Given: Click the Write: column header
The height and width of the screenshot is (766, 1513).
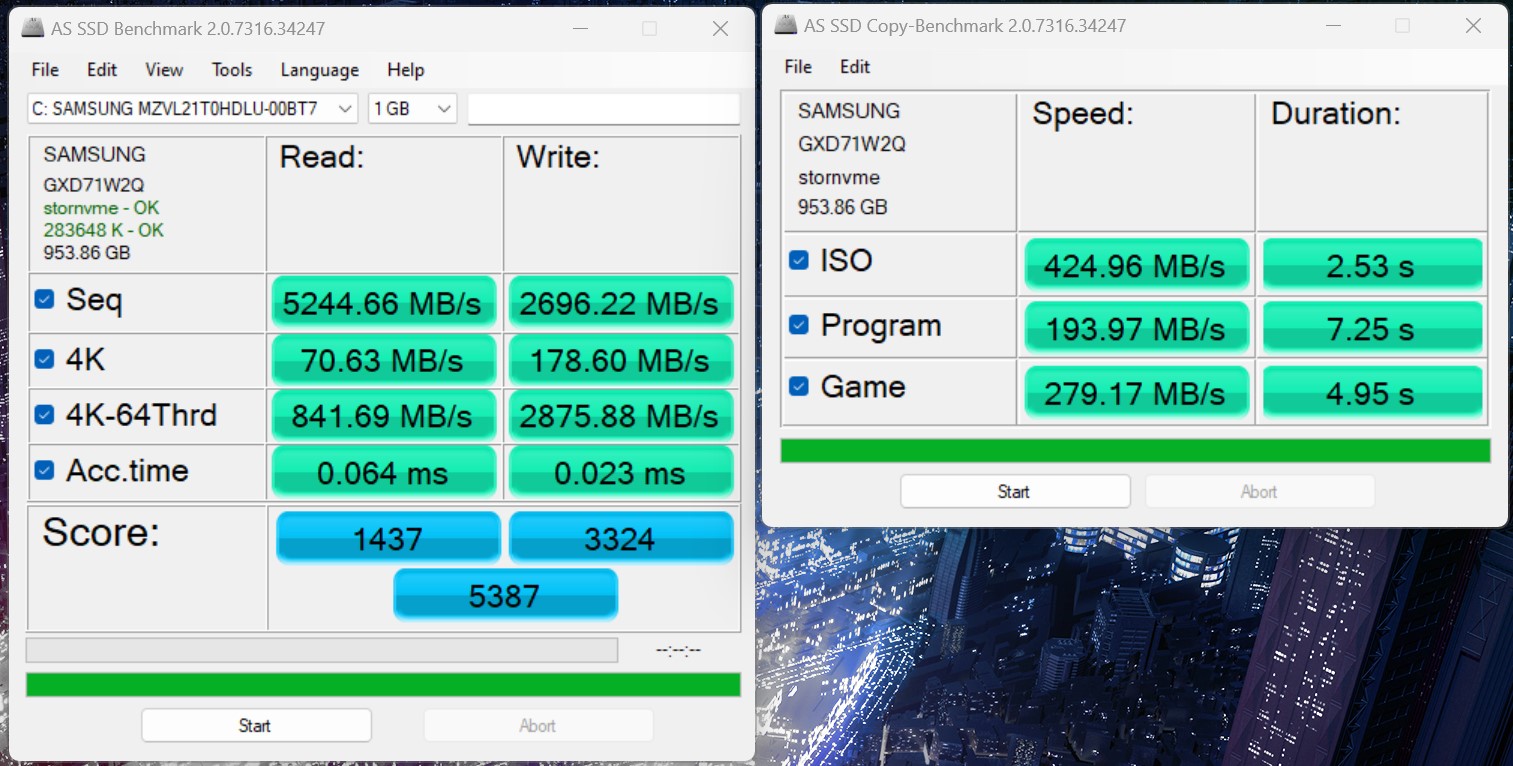Looking at the screenshot, I should click(558, 157).
